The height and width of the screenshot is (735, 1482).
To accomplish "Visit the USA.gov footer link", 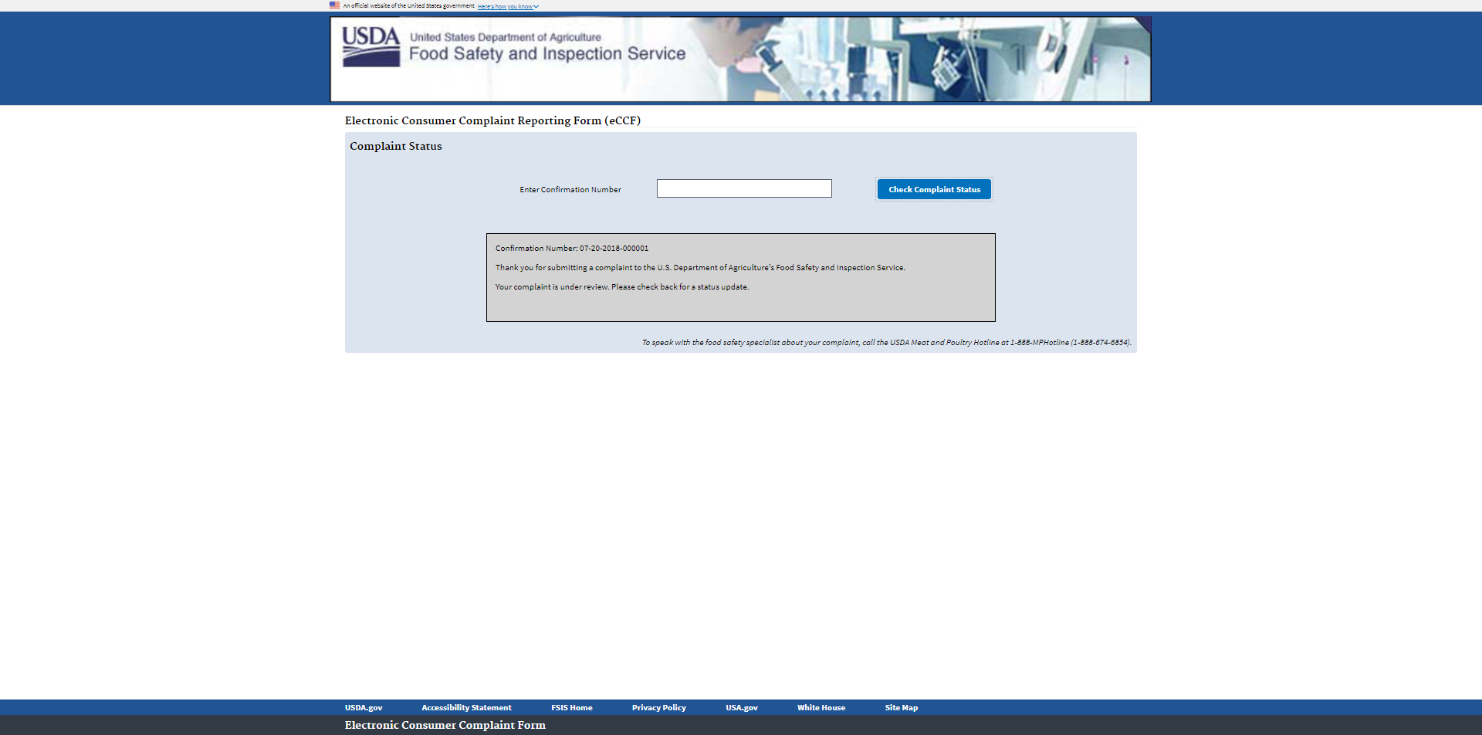I will point(741,708).
